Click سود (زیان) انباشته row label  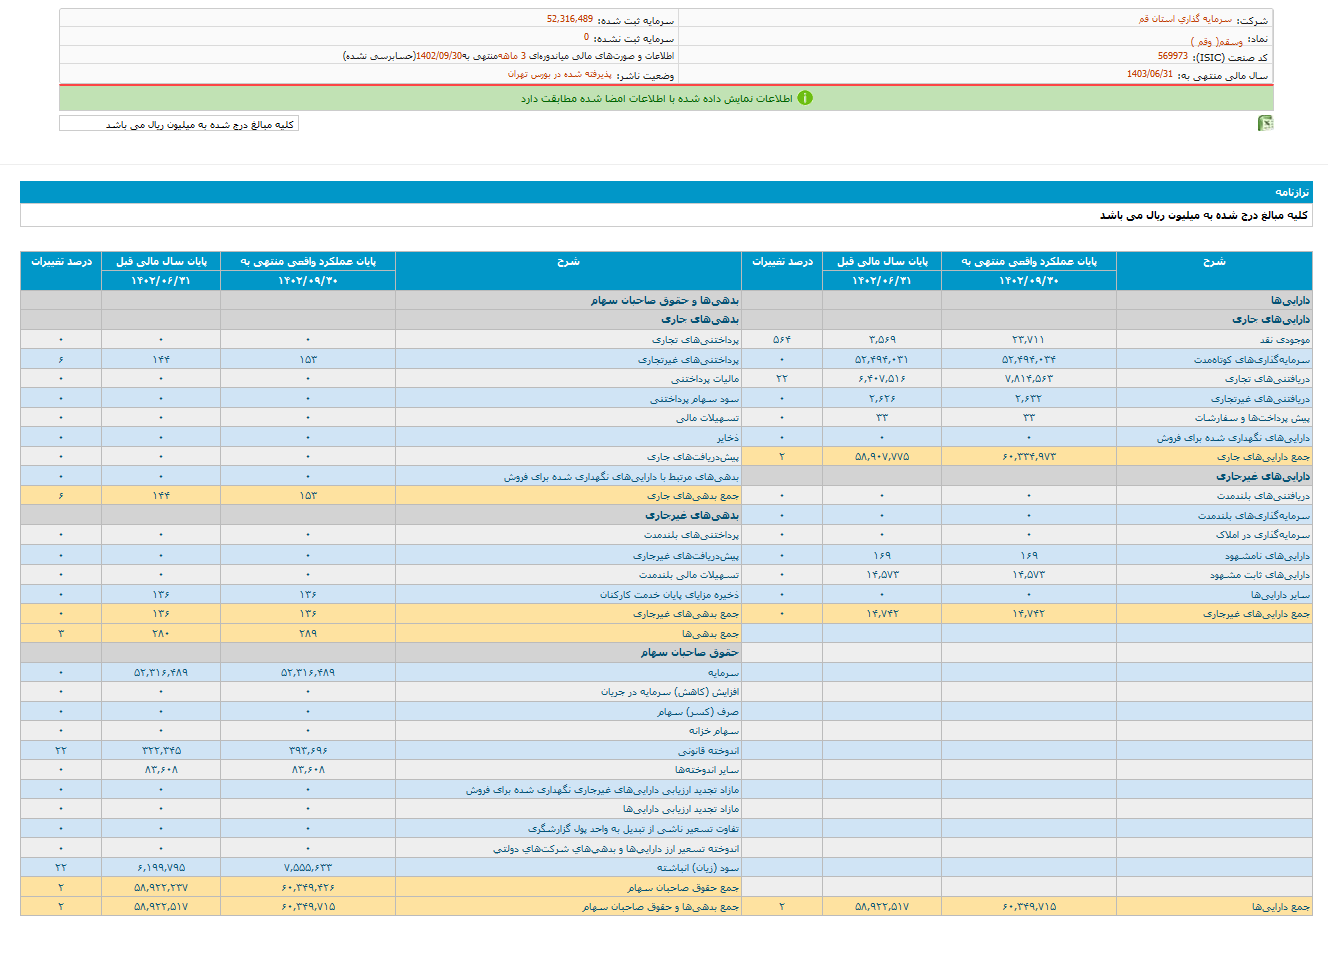coord(698,868)
